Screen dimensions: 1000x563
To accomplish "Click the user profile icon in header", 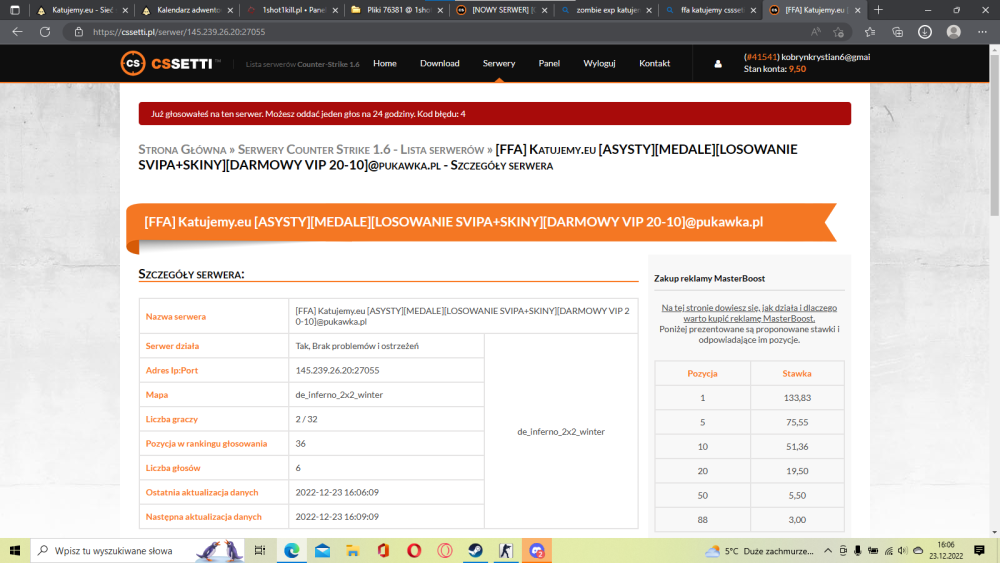I will point(717,64).
